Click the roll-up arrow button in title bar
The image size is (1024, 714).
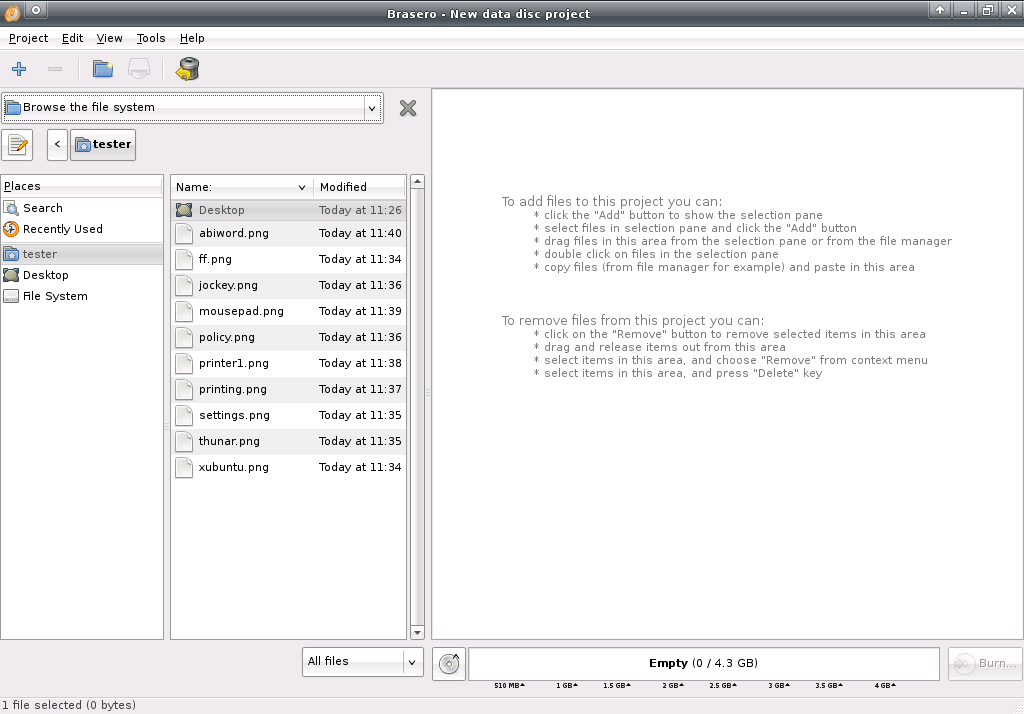(x=940, y=10)
